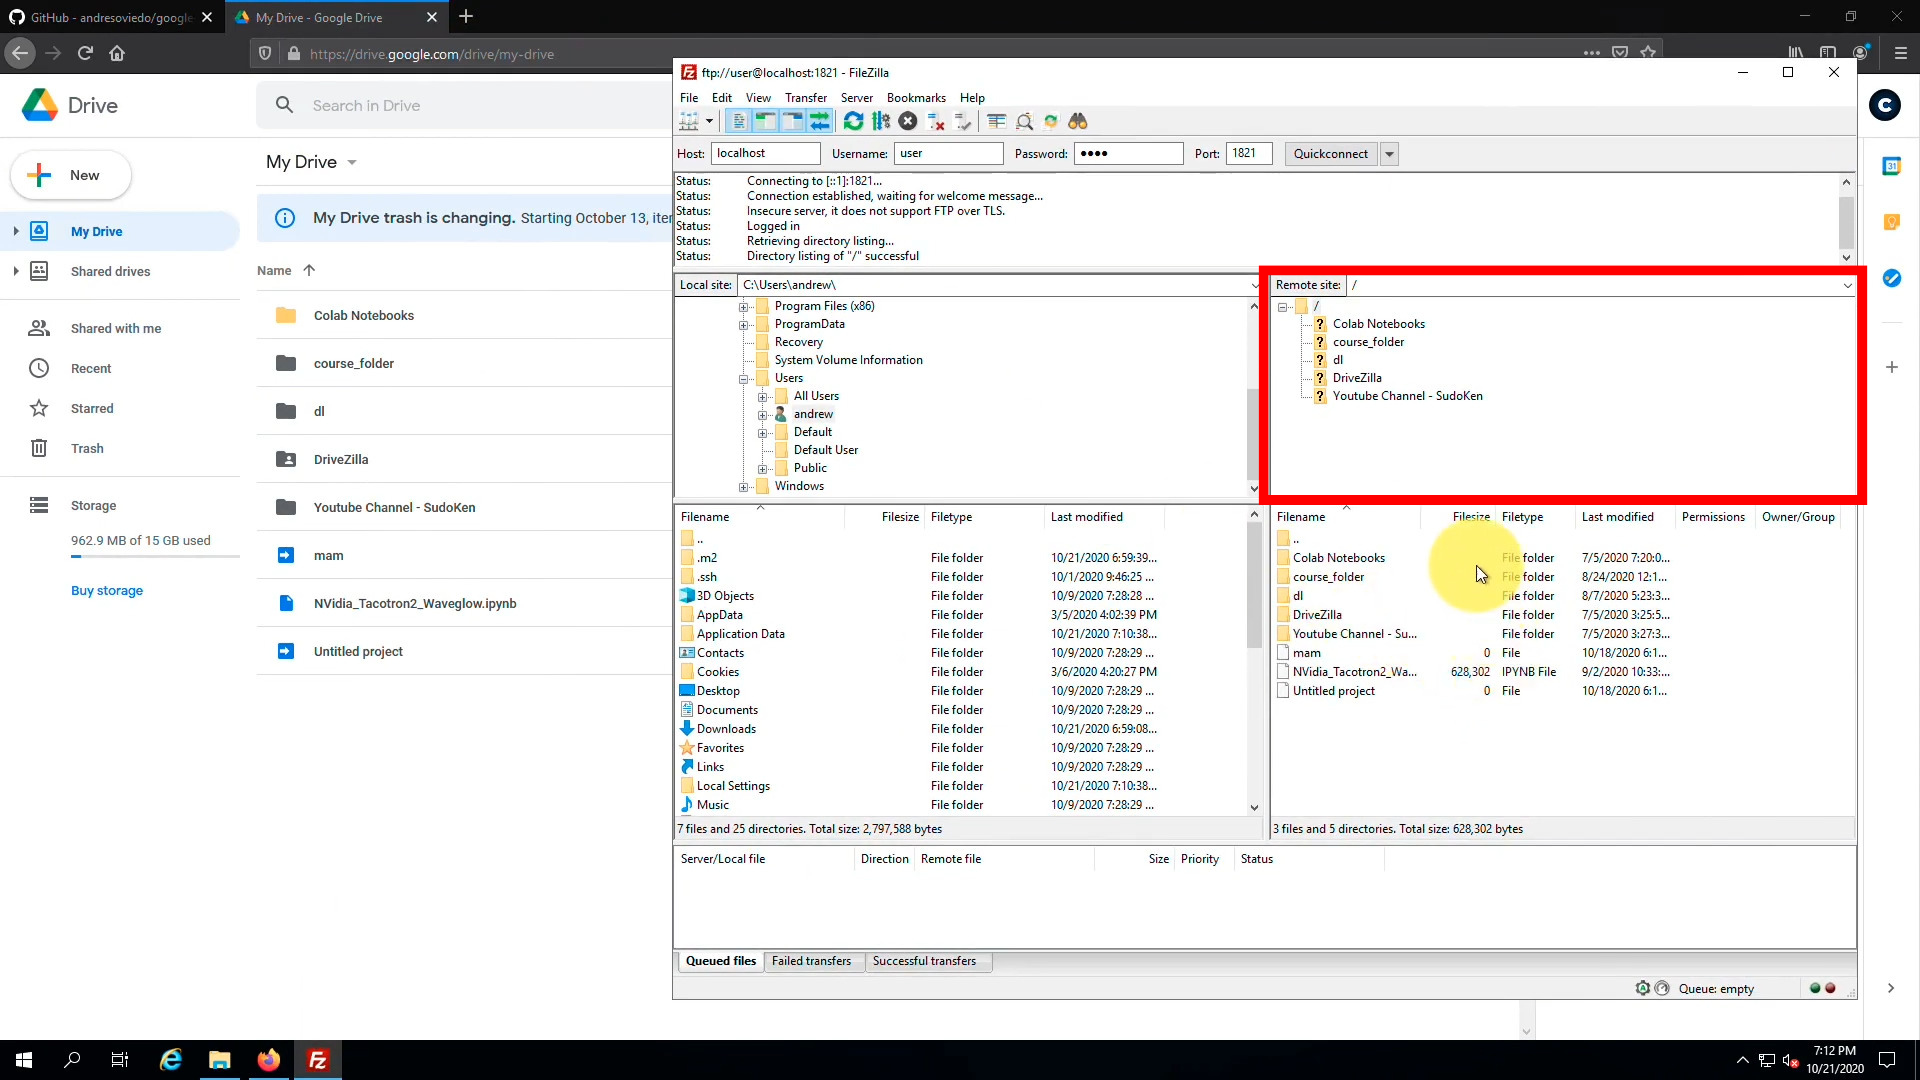
Task: Open Quickconnect history dropdown arrow
Action: tap(1390, 154)
